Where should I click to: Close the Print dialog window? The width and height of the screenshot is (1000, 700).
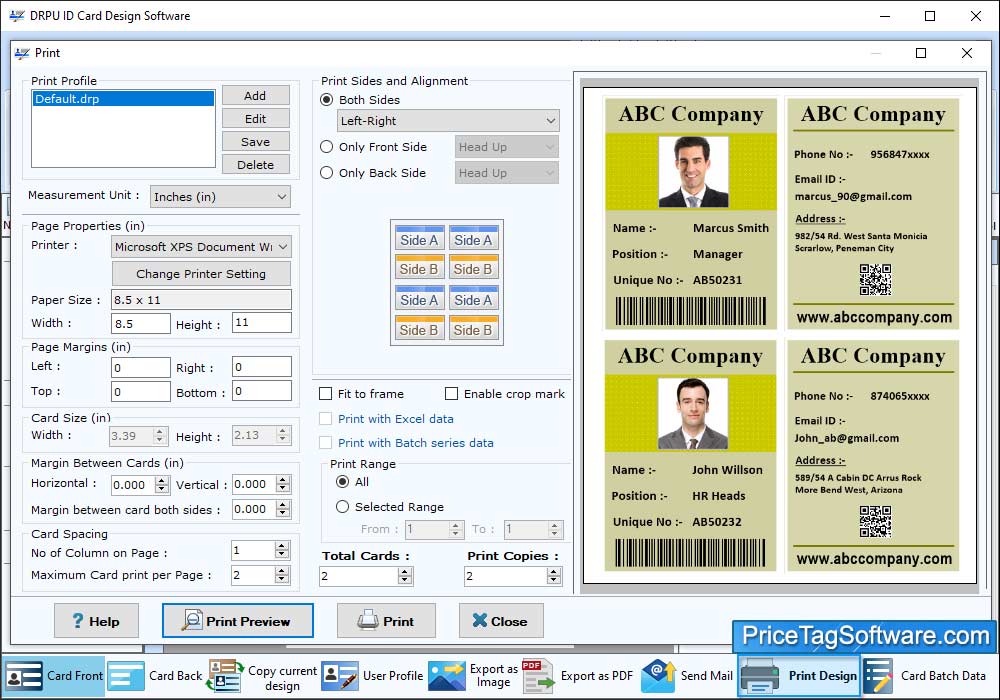click(x=967, y=53)
